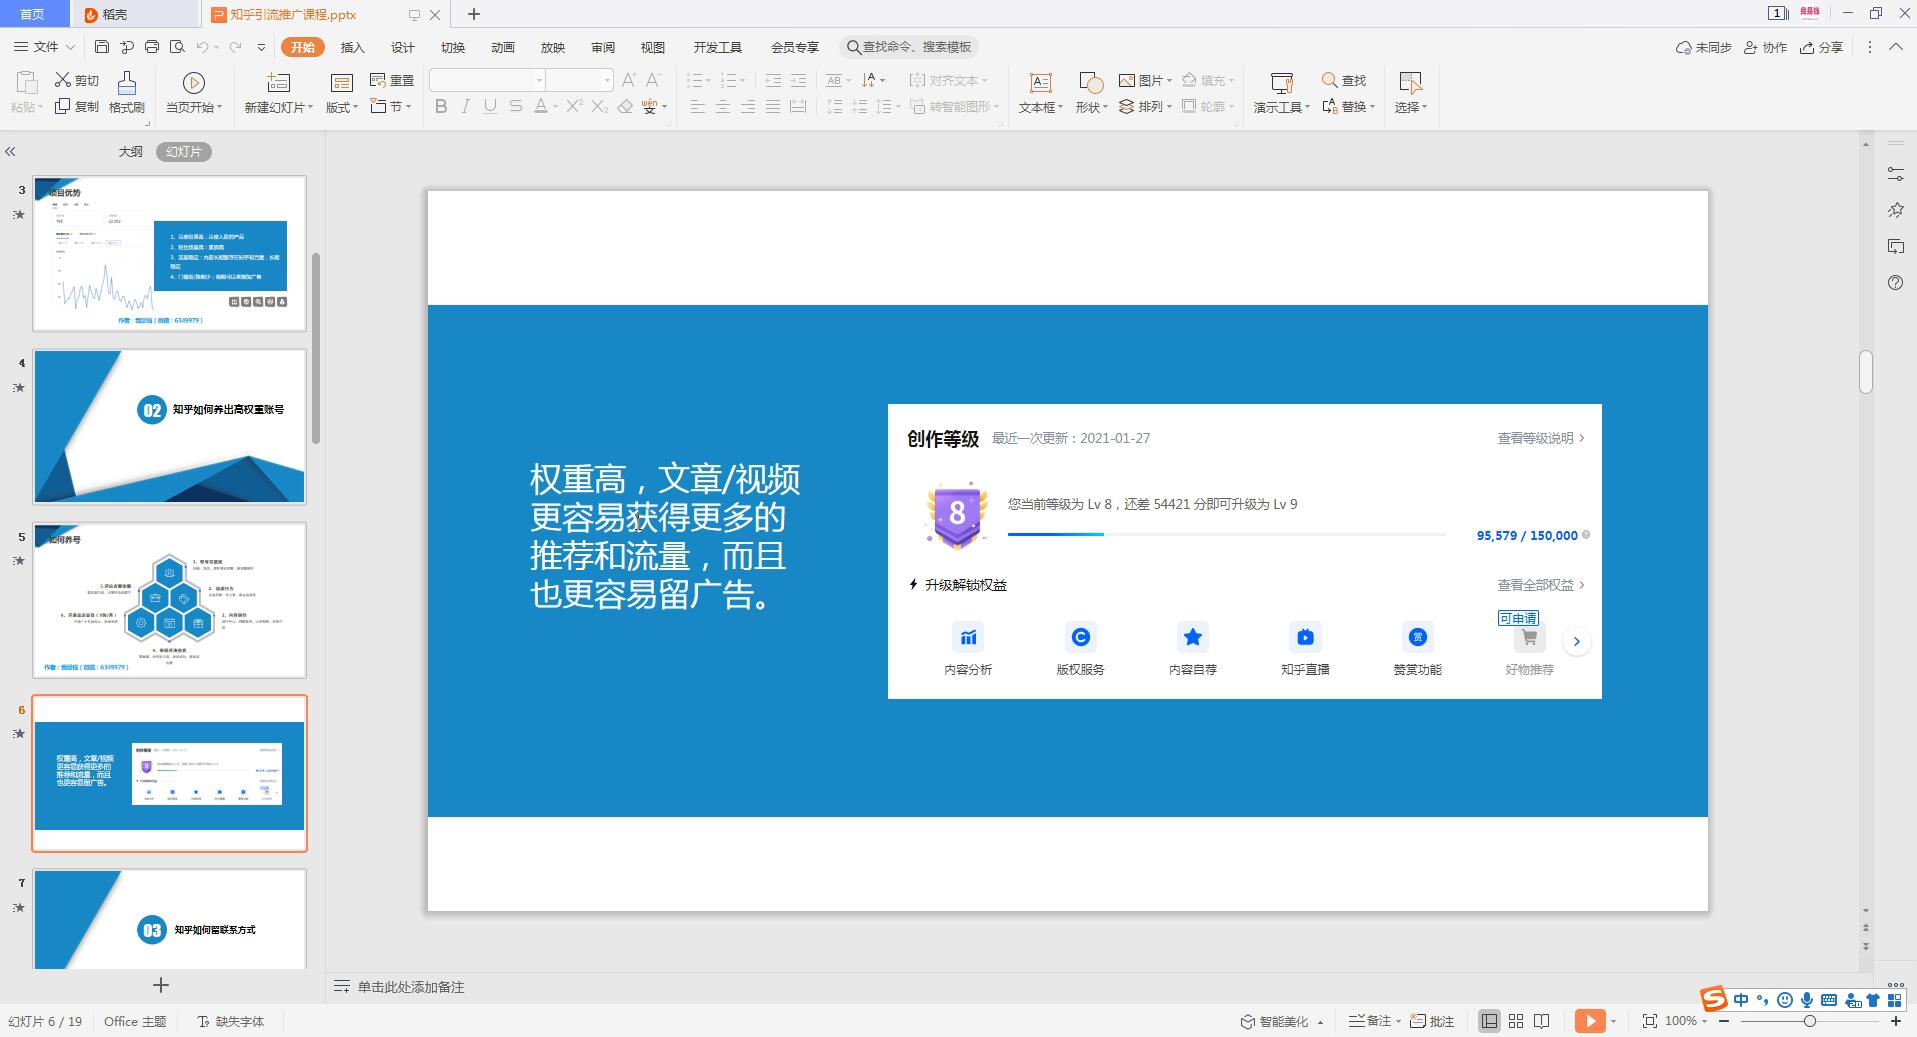Switch to the 动画 ribbon tab
The height and width of the screenshot is (1037, 1917).
503,47
